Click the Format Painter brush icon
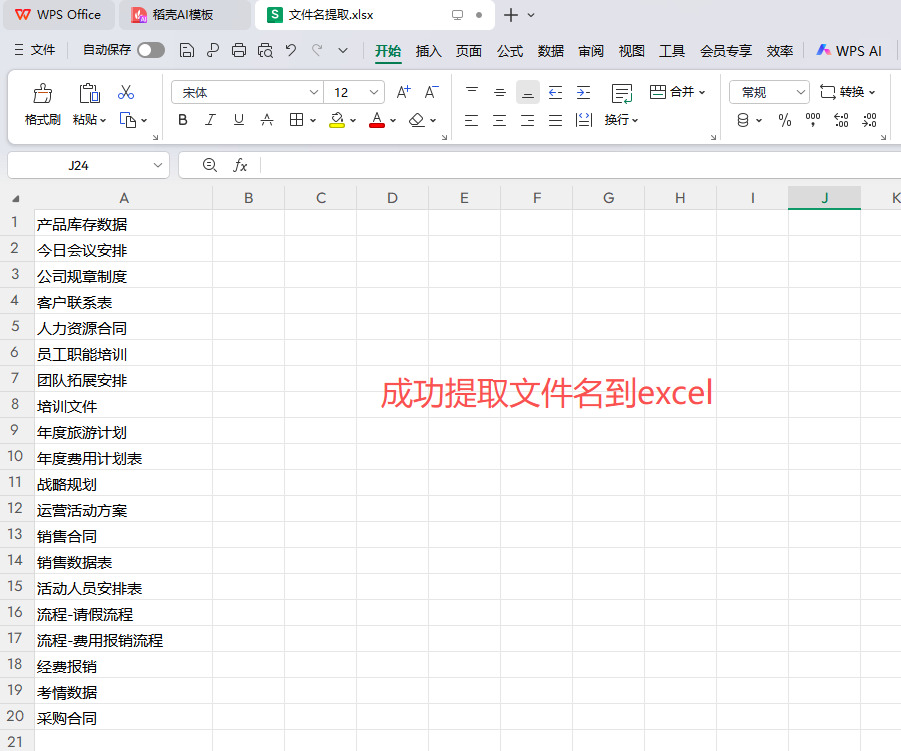 click(x=43, y=93)
